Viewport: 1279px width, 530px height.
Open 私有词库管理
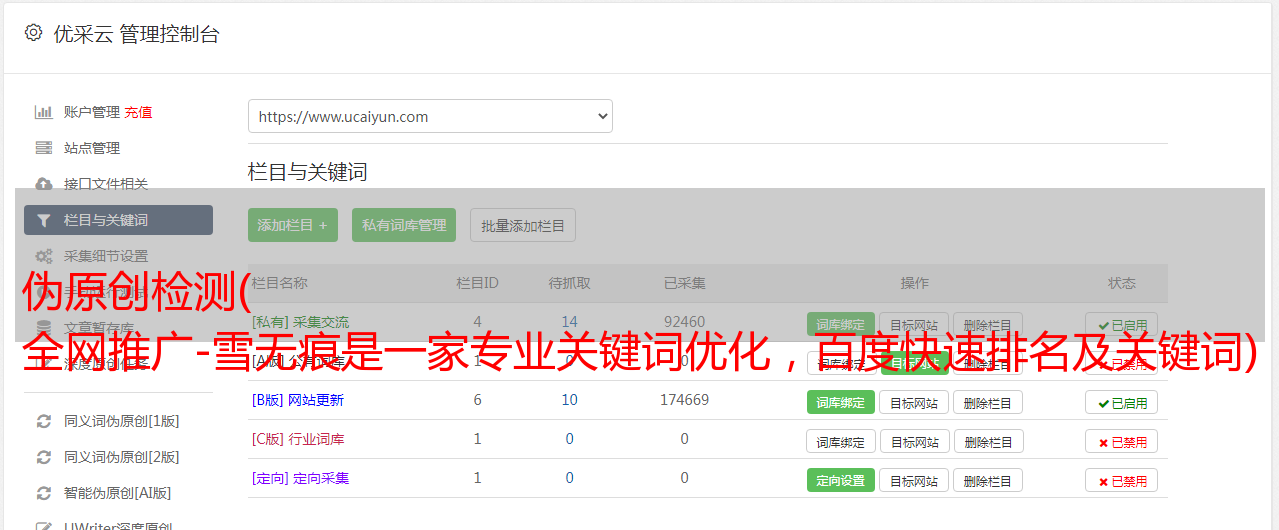(x=404, y=225)
